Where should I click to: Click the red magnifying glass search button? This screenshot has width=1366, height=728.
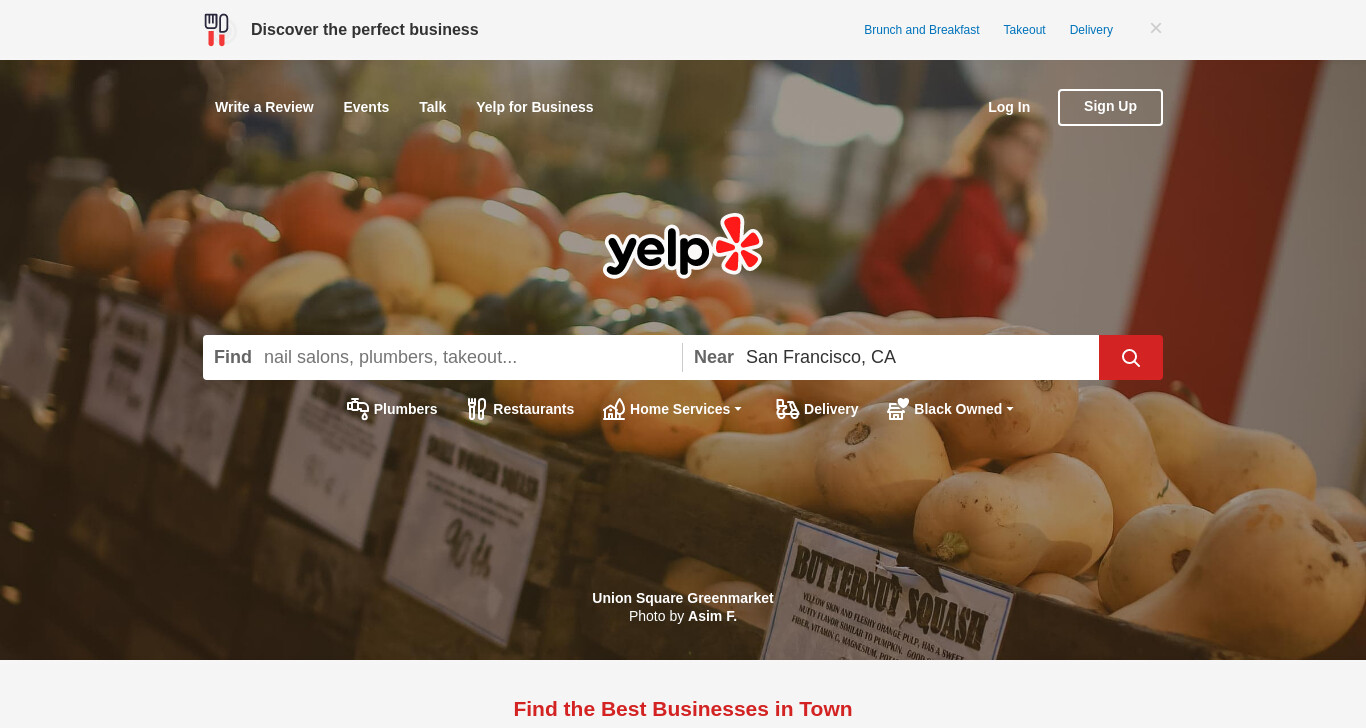(x=1130, y=357)
